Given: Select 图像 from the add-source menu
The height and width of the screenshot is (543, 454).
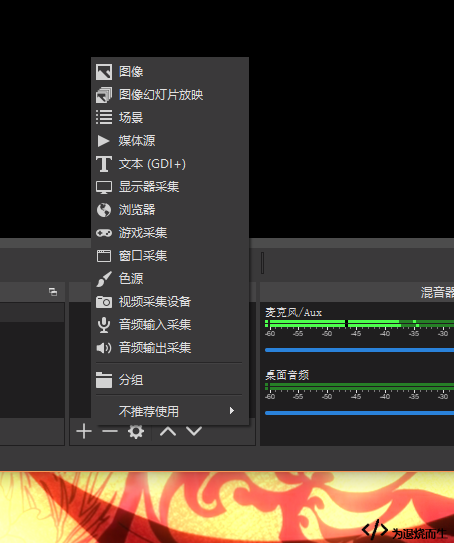Looking at the screenshot, I should [170, 72].
